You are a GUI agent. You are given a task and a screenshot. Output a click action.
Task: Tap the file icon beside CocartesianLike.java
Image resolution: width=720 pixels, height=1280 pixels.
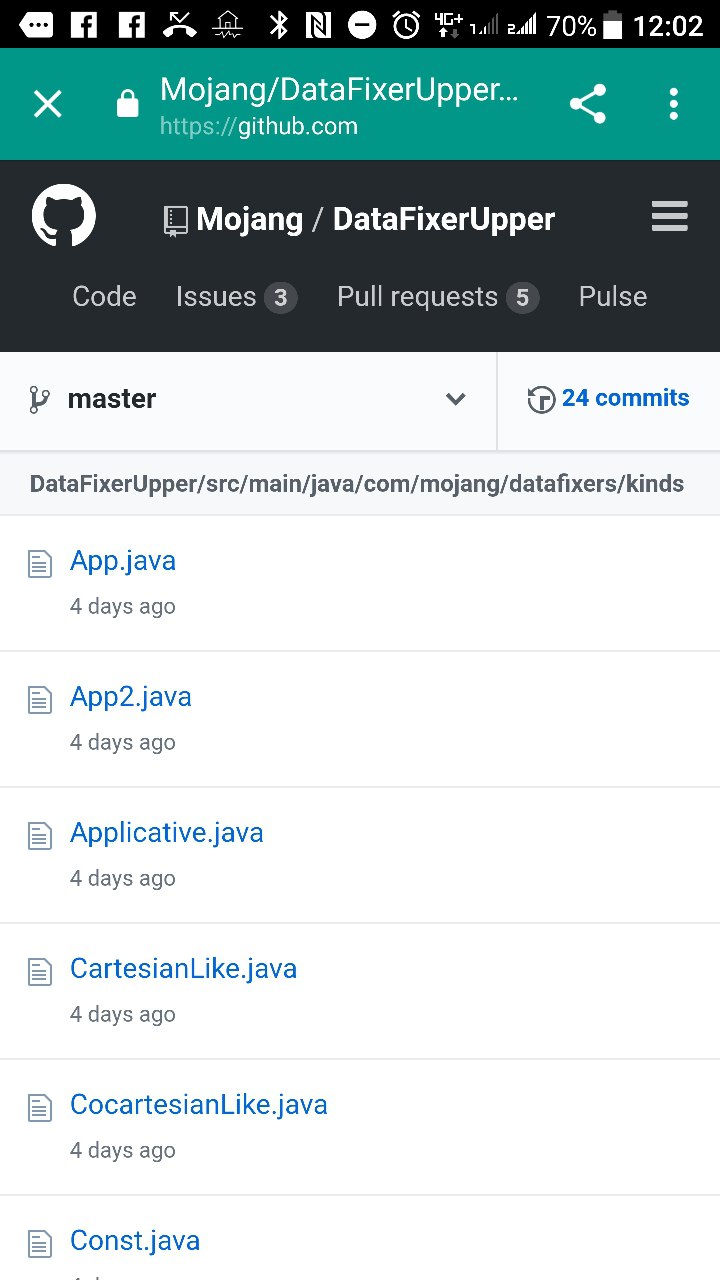39,1108
